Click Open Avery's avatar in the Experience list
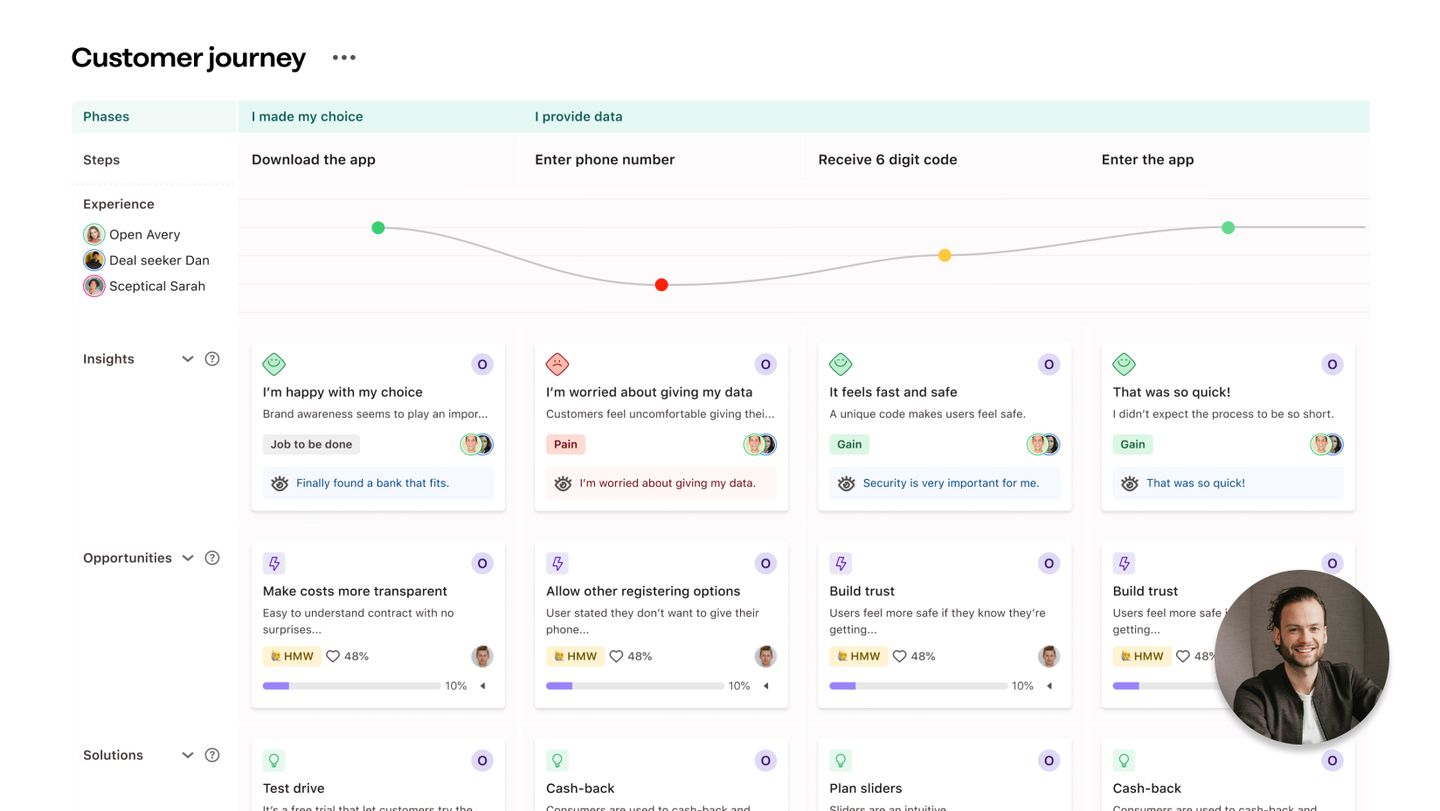 click(92, 233)
